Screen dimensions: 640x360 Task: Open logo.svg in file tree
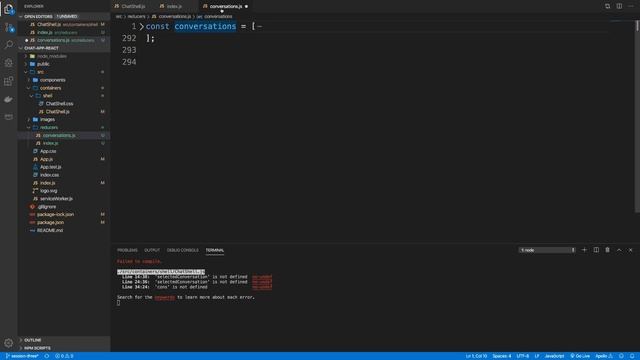tap(48, 191)
